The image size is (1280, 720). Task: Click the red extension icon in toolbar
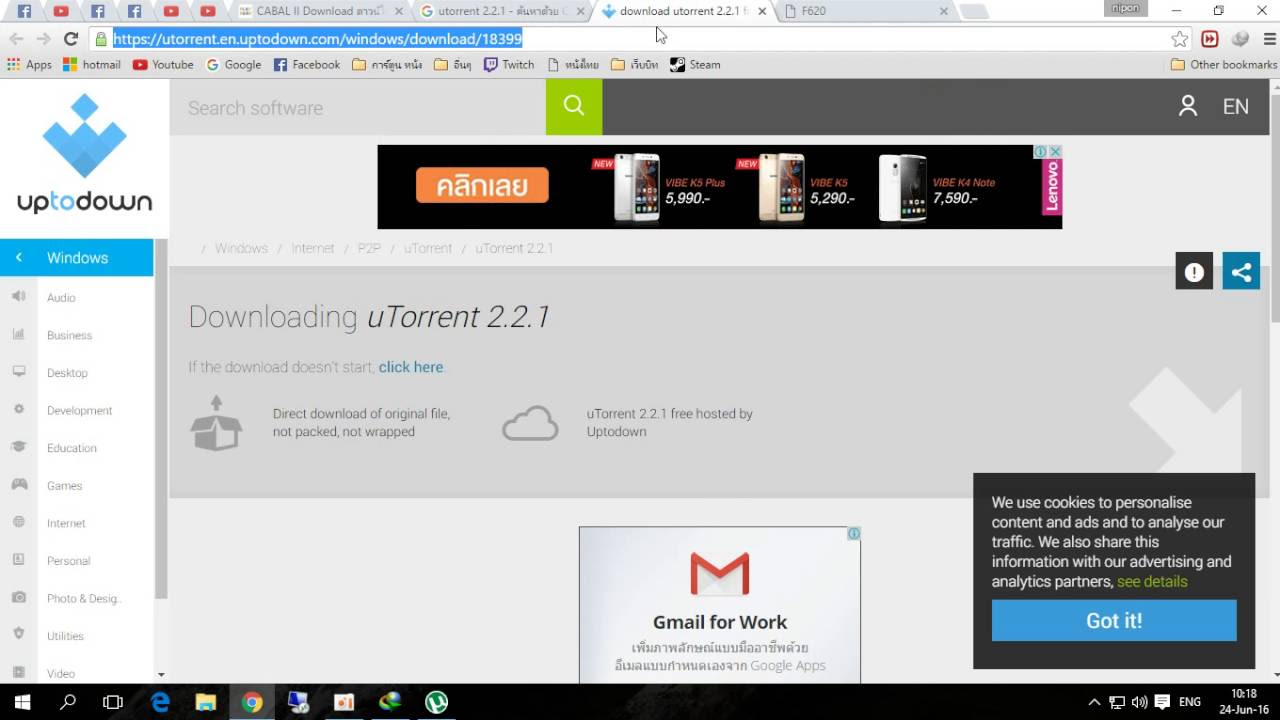coord(1210,39)
